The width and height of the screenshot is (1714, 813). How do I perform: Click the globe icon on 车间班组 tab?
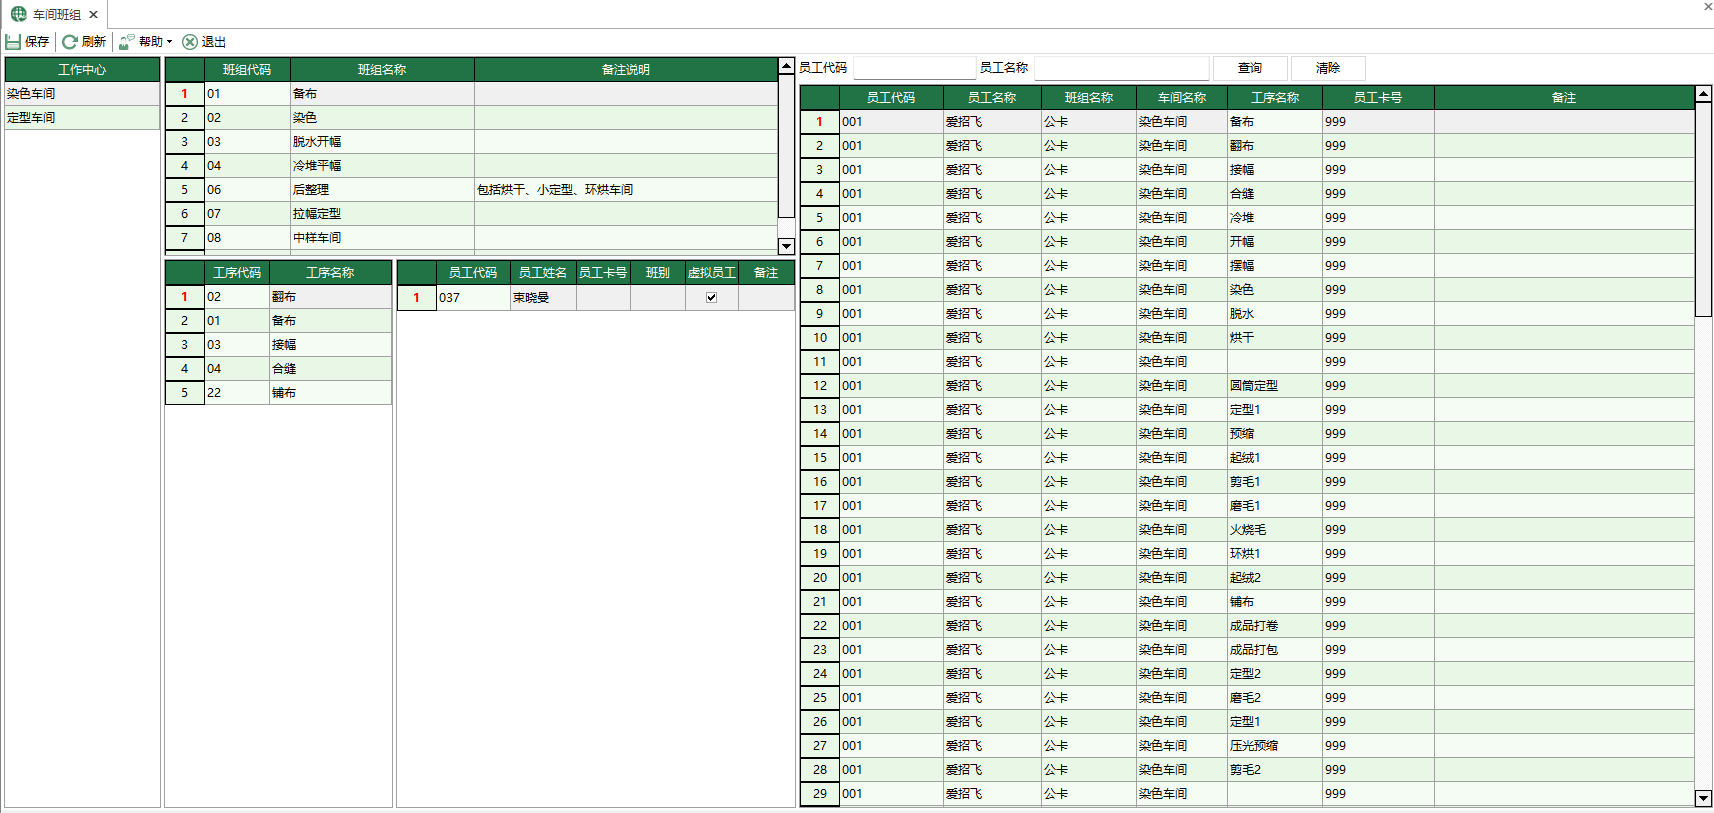[19, 14]
